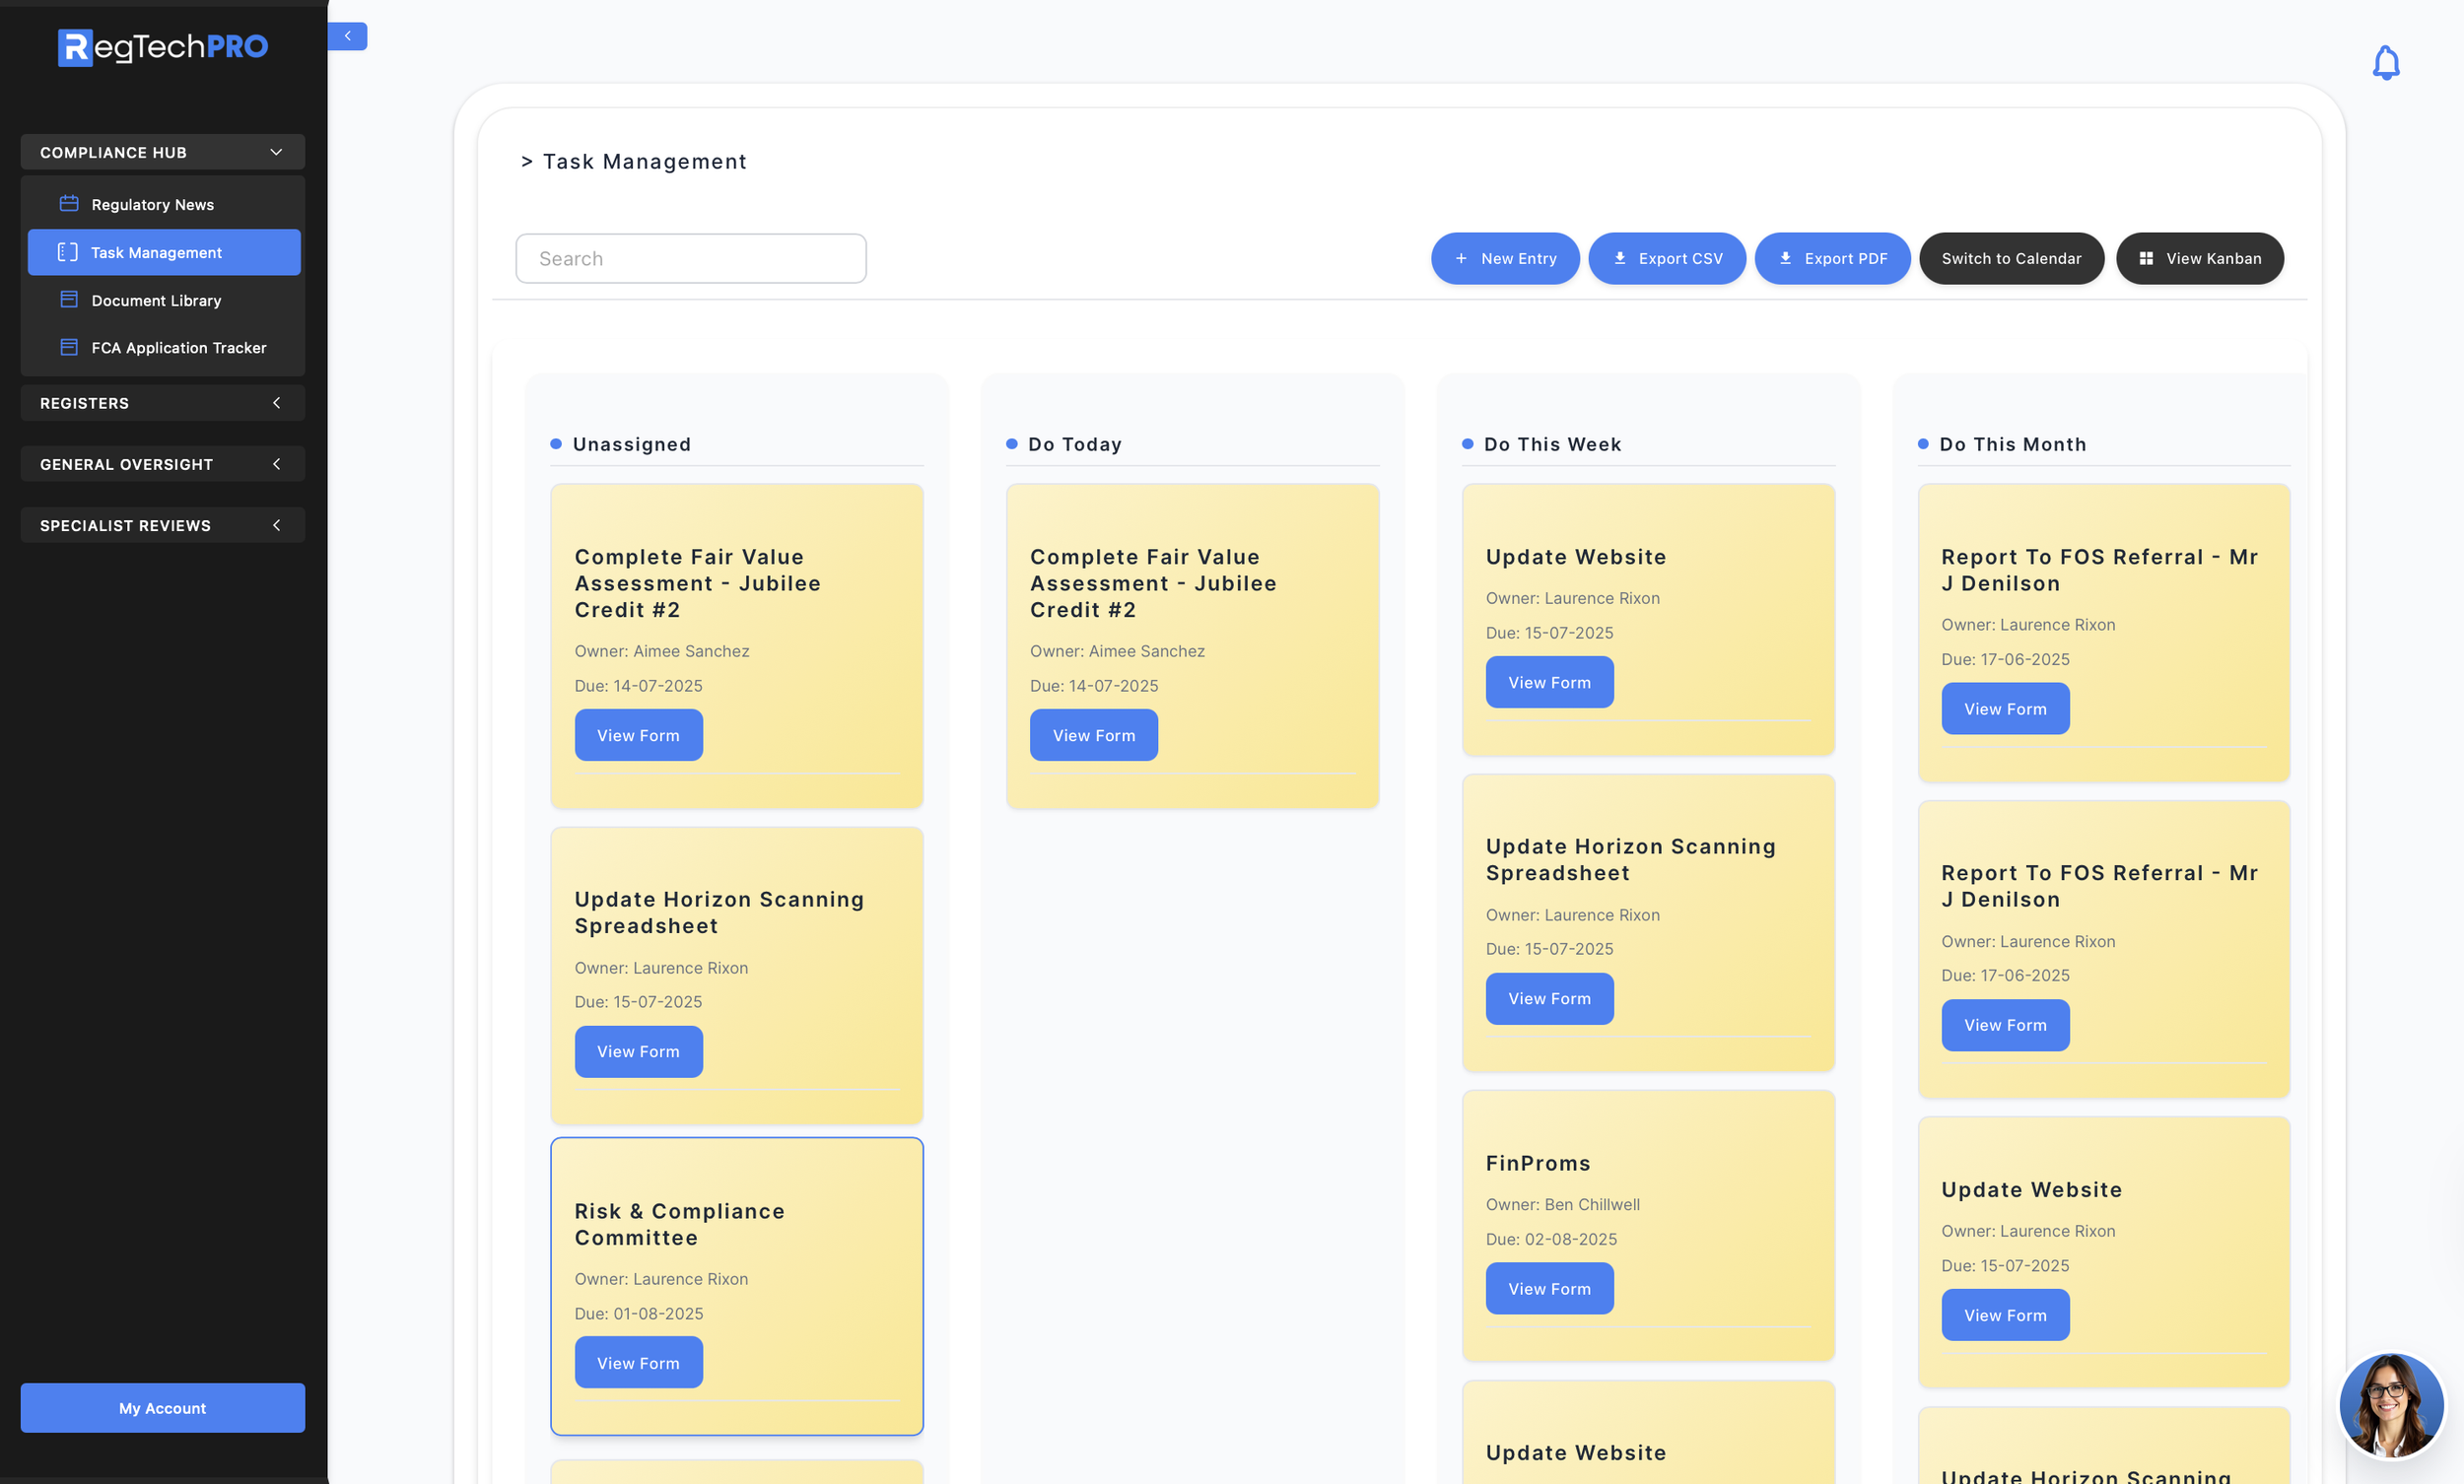Toggle the View Kanban layout
The width and height of the screenshot is (2464, 1484).
pos(2199,258)
